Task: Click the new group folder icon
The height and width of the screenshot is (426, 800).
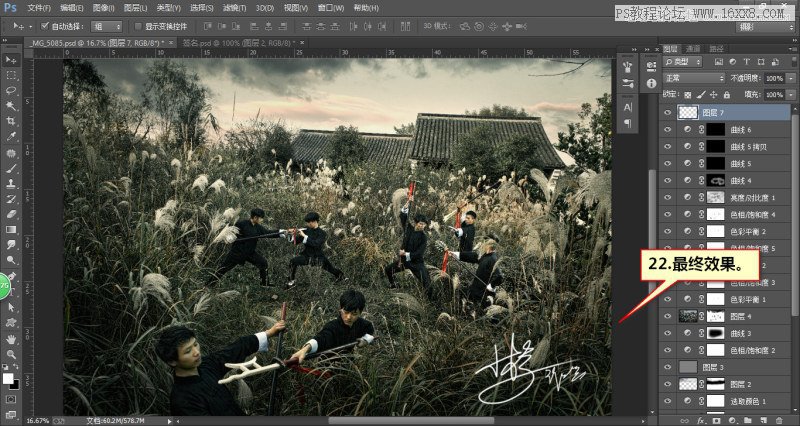Action: 747,421
